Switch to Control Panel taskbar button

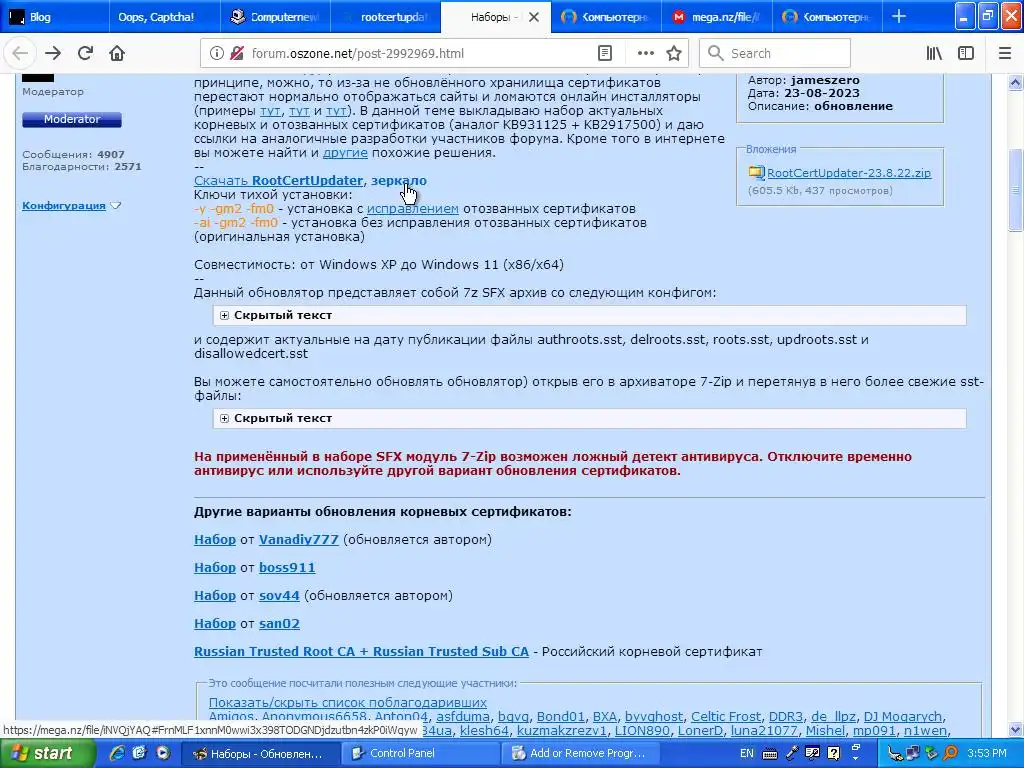click(421, 754)
